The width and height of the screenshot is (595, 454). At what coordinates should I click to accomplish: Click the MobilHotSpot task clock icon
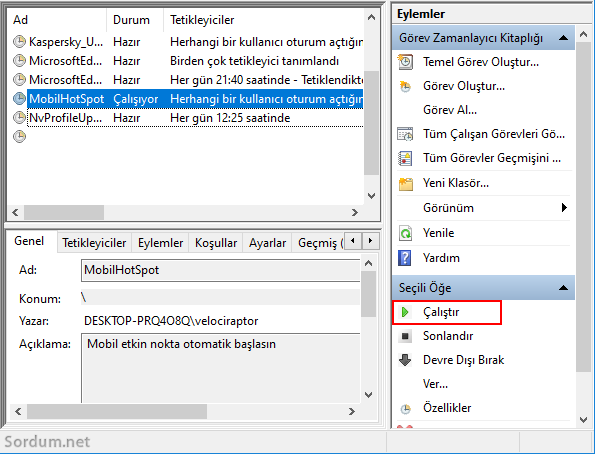coord(19,99)
